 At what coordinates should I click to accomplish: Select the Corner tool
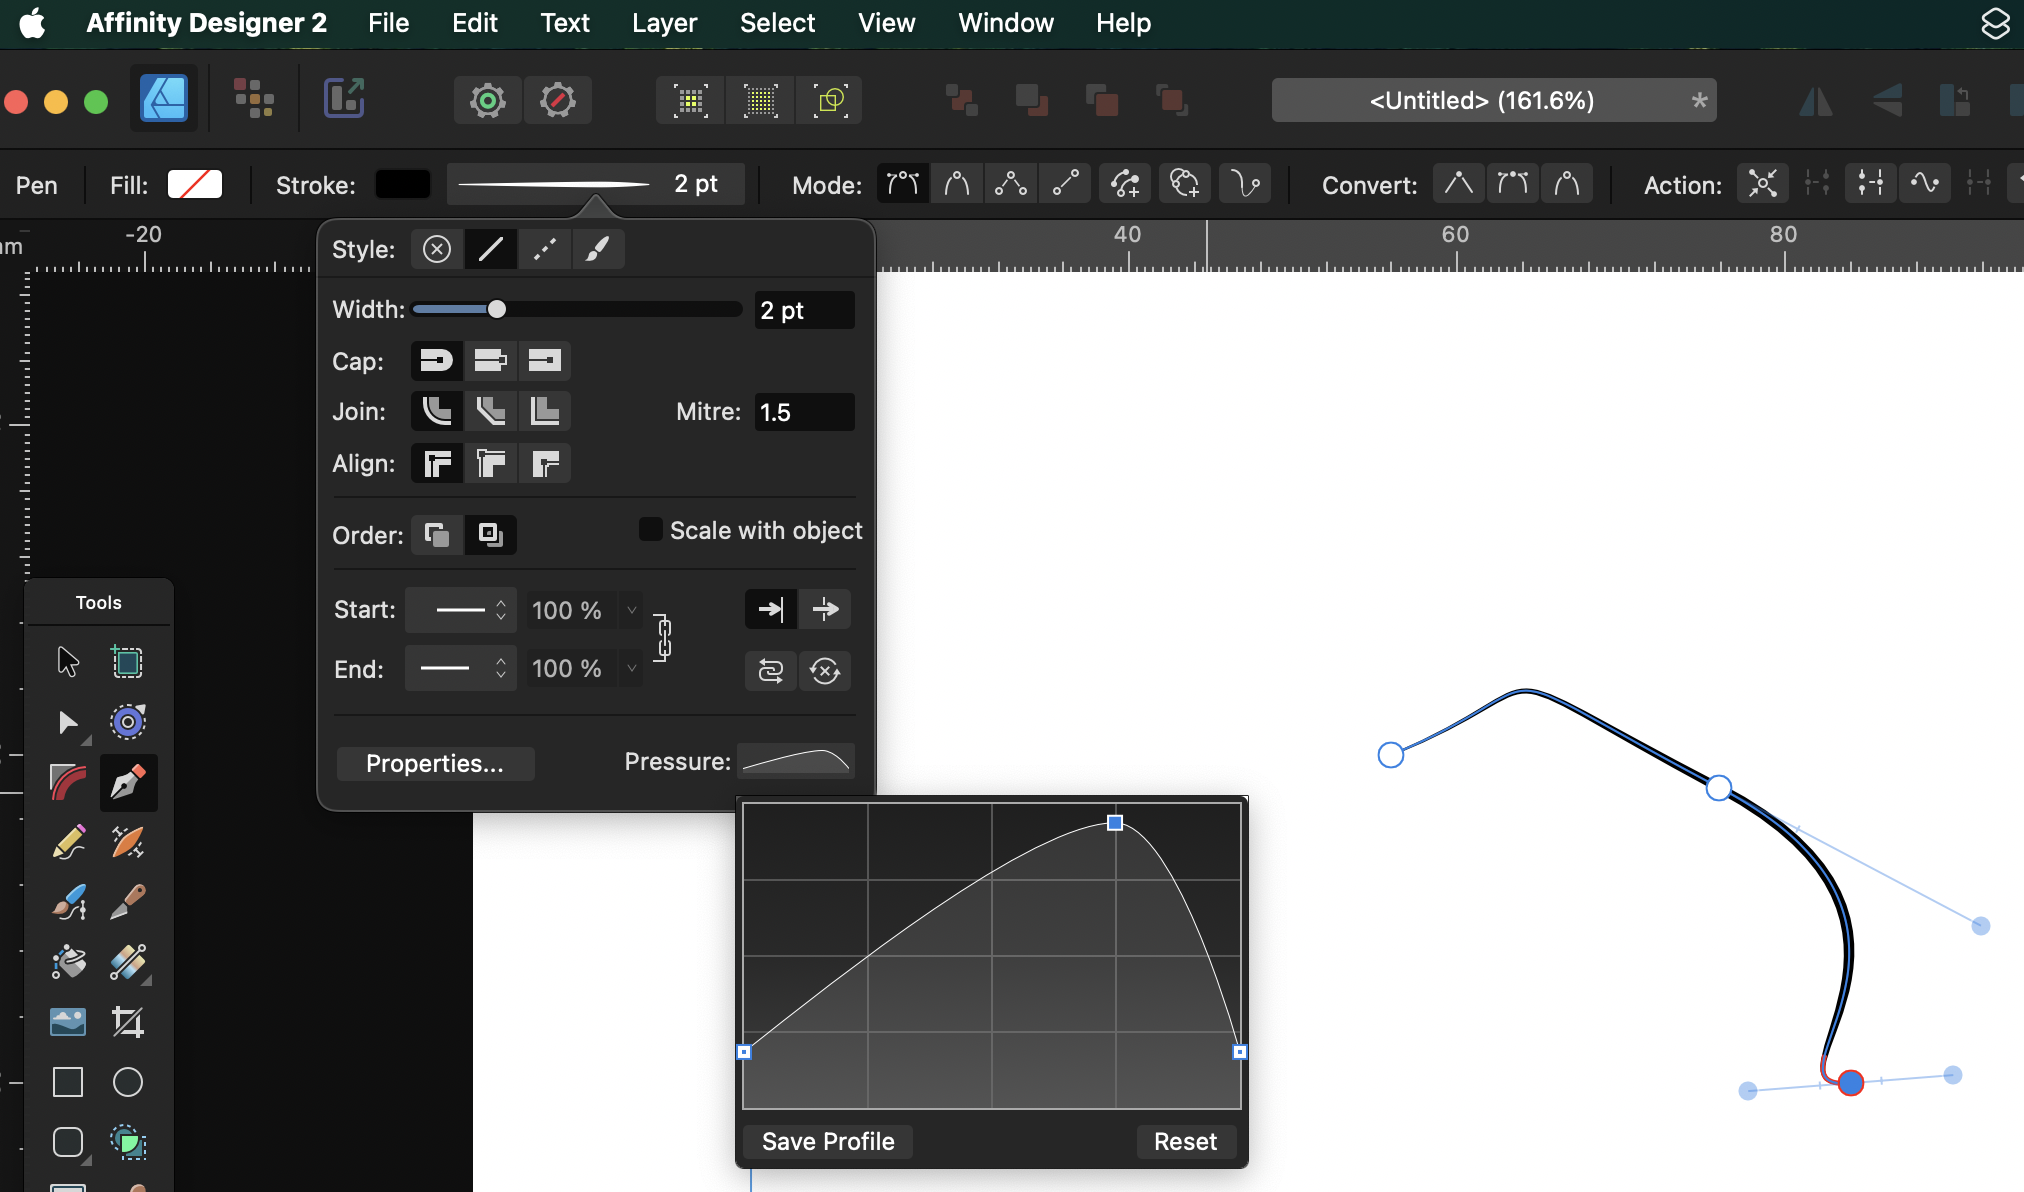[x=67, y=783]
